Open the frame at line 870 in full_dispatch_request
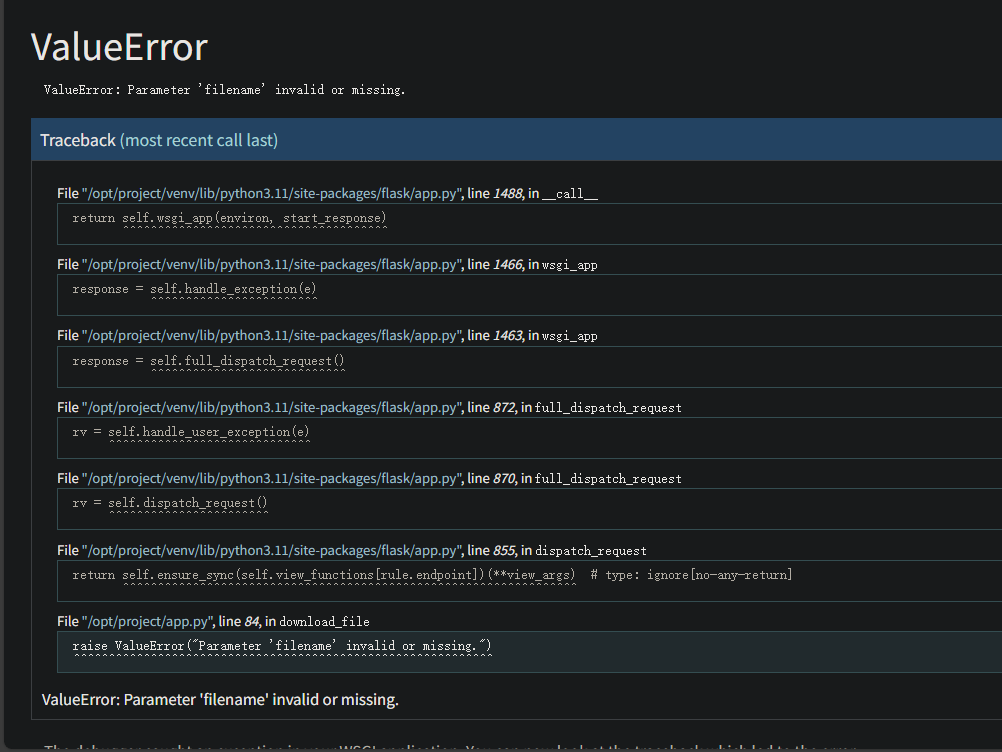Screen dimensions: 1002x752 [369, 478]
